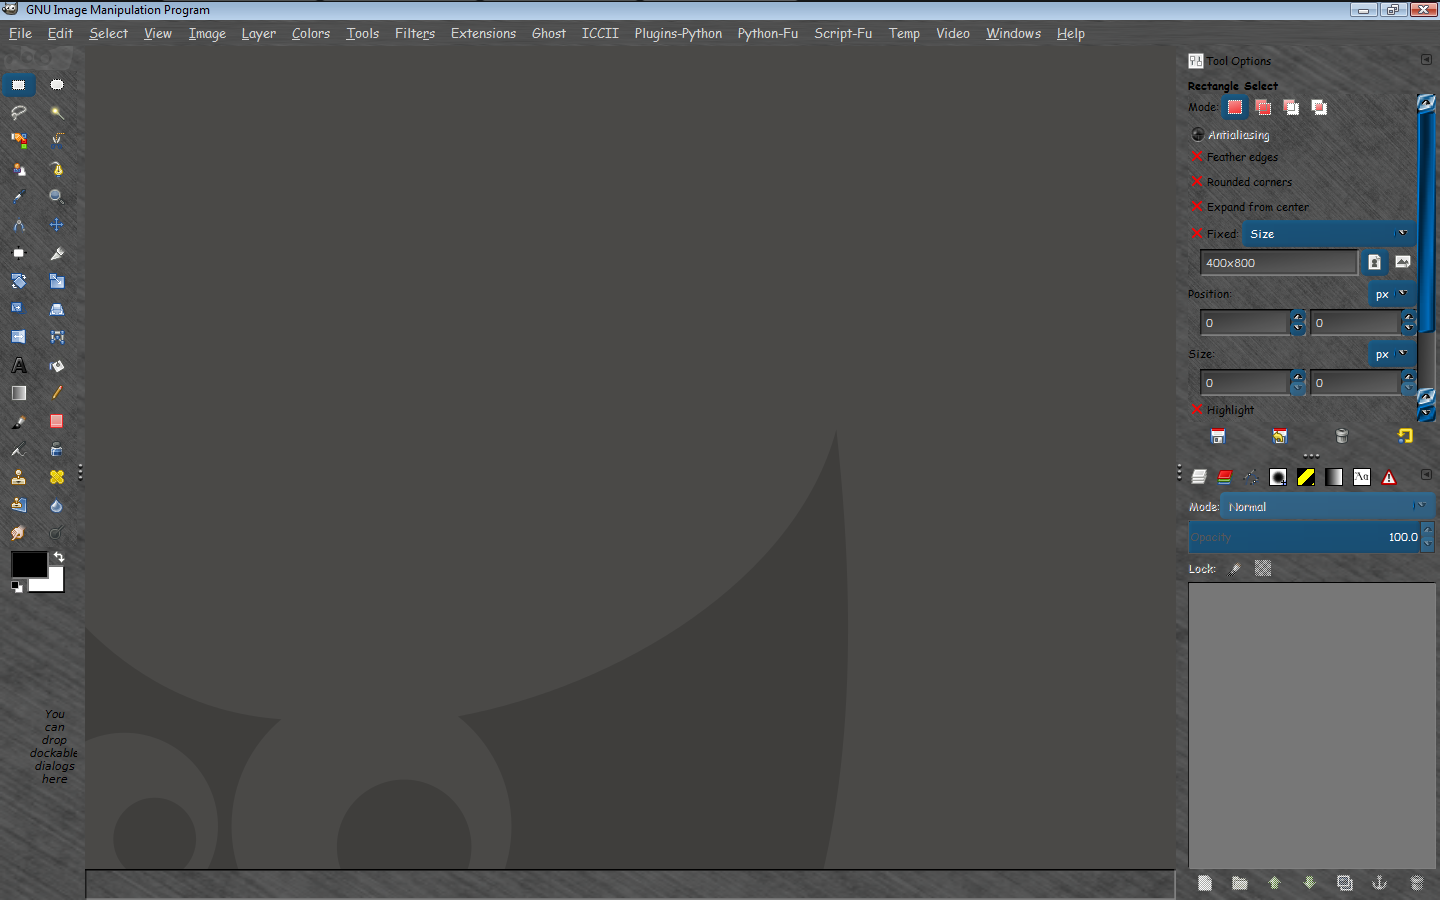Enable the Highlight checkbox
The height and width of the screenshot is (900, 1440).
click(1197, 410)
